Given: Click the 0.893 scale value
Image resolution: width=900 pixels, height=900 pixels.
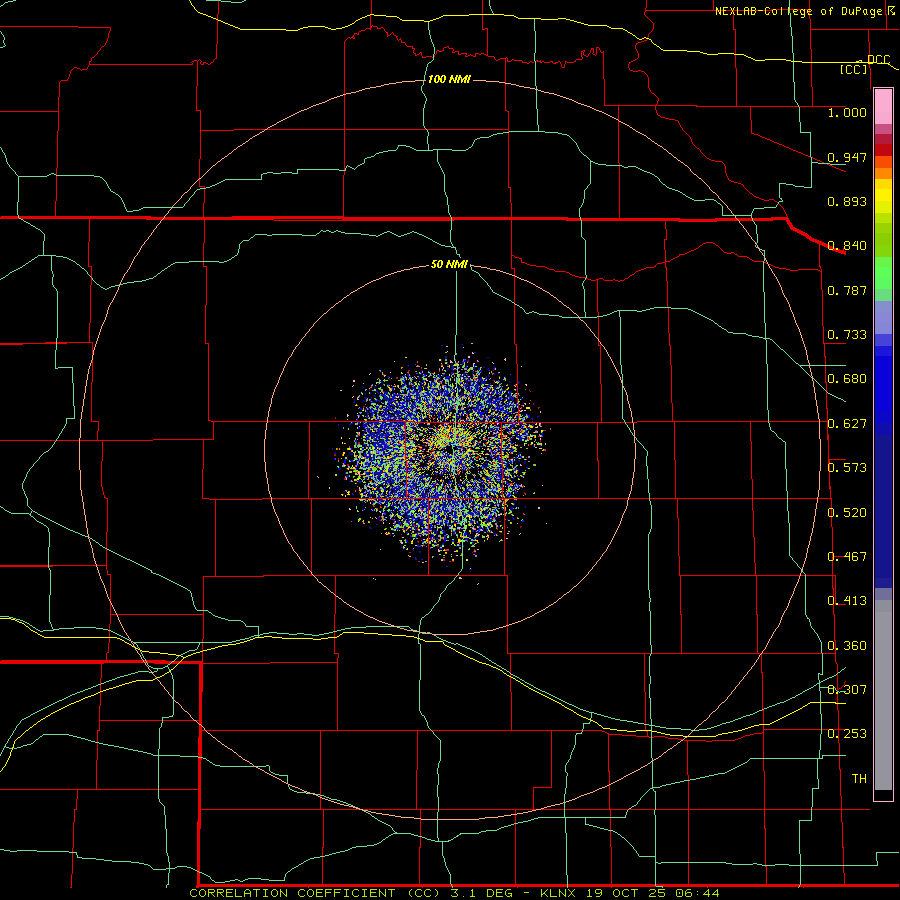Looking at the screenshot, I should (x=847, y=201).
